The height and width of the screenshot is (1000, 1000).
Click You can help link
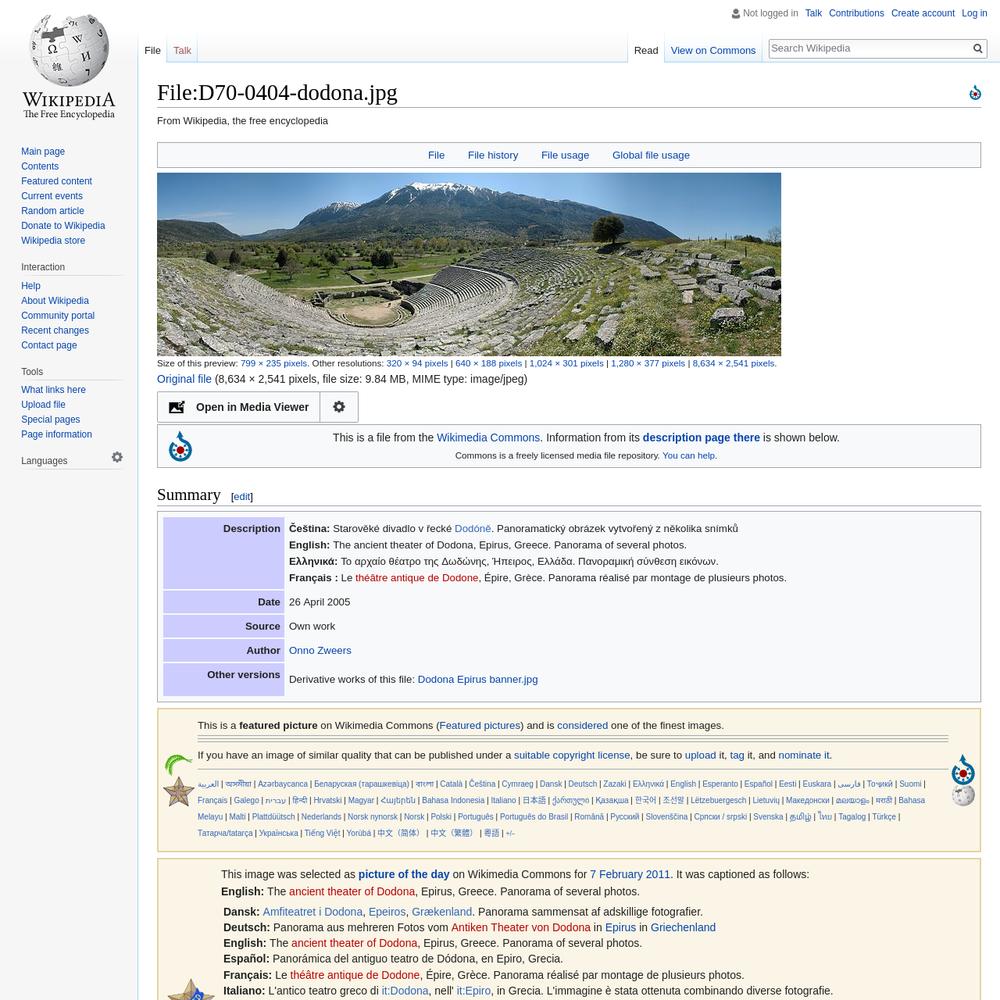[x=689, y=455]
